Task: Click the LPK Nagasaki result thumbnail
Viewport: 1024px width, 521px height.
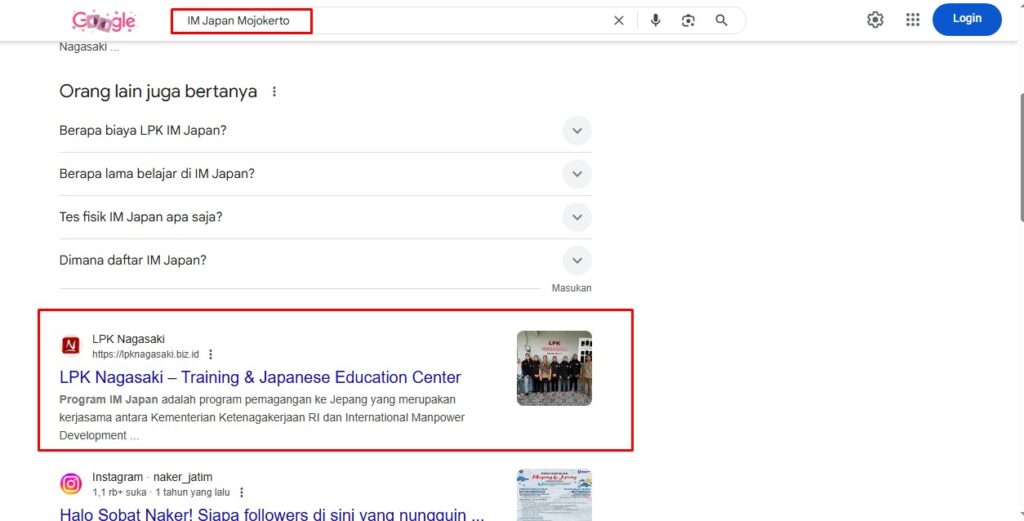Action: 554,368
